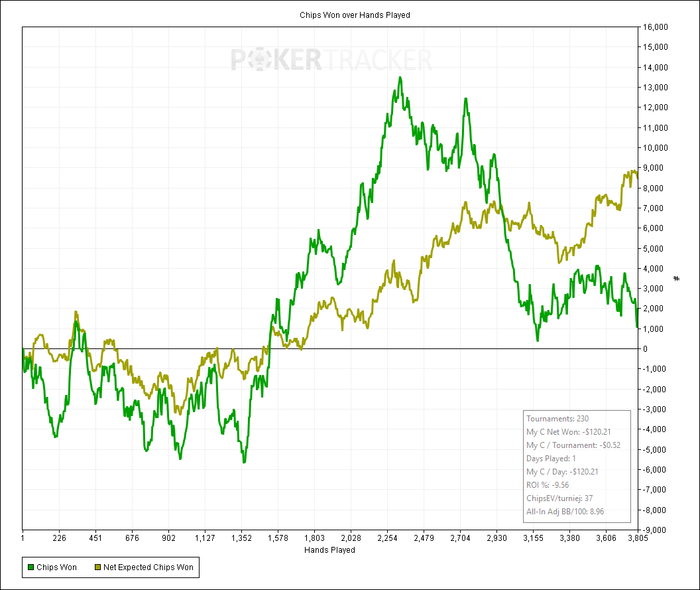Click 'ROI %: -9.56' stat line
Screen dimensions: 700x590
click(x=547, y=485)
